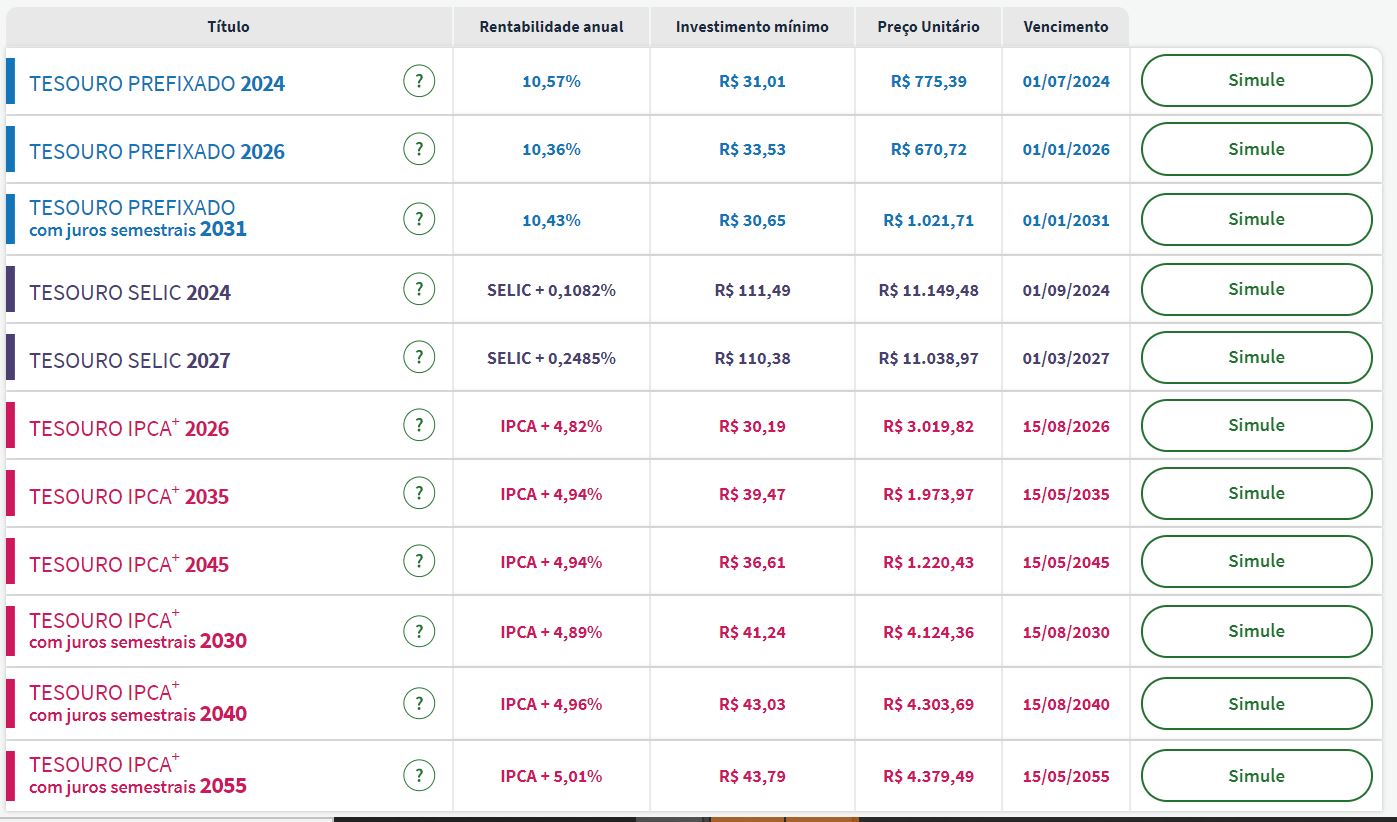Image resolution: width=1397 pixels, height=822 pixels.
Task: Open the TESOURO SELIC 2027 title
Action: pos(130,361)
